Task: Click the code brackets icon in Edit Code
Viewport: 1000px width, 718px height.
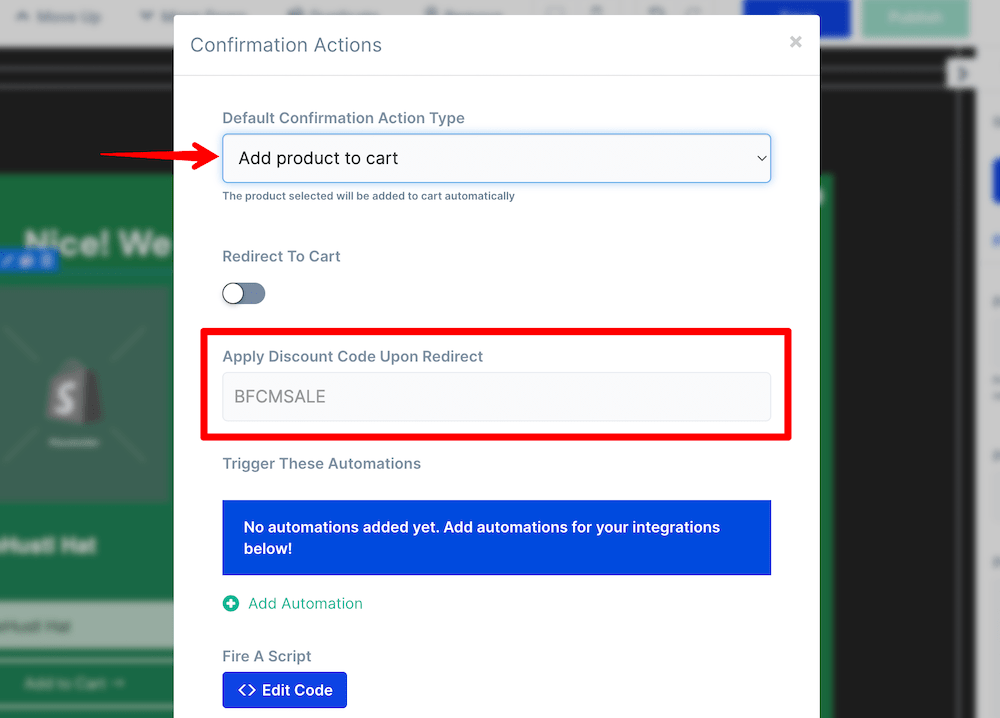Action: pyautogui.click(x=247, y=690)
